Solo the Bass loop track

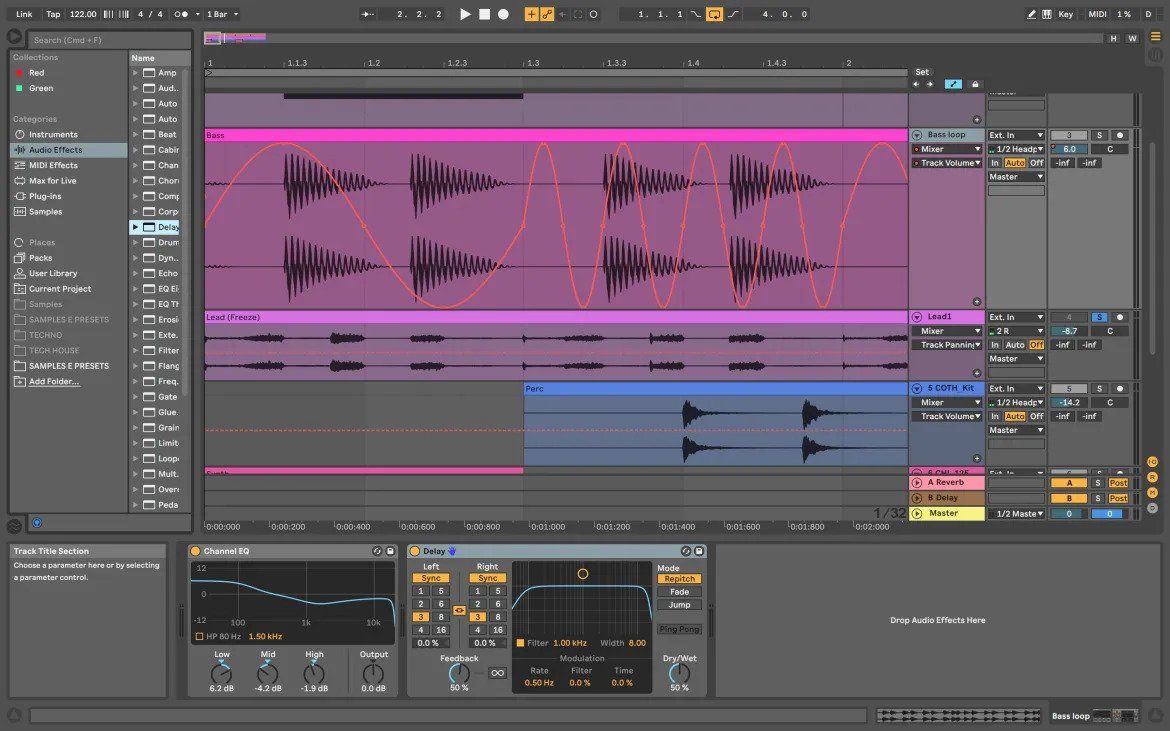click(1098, 135)
